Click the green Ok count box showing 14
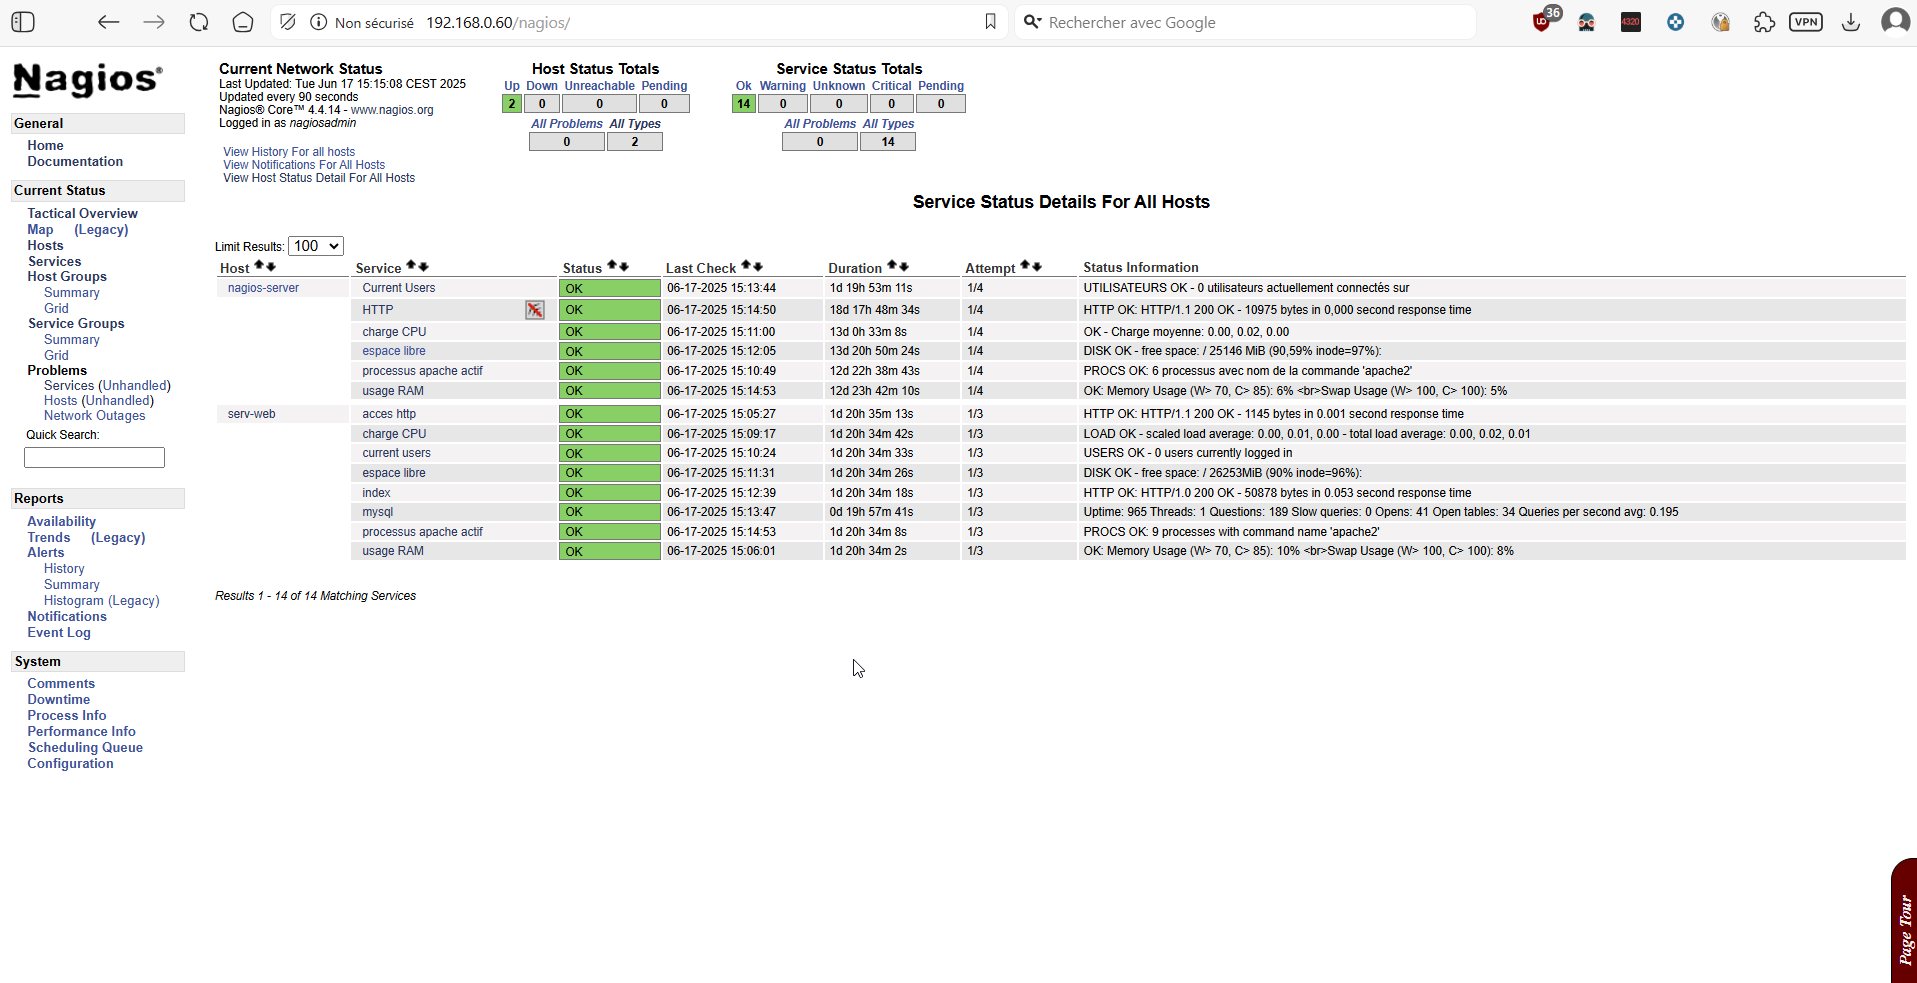This screenshot has width=1917, height=983. pos(743,104)
